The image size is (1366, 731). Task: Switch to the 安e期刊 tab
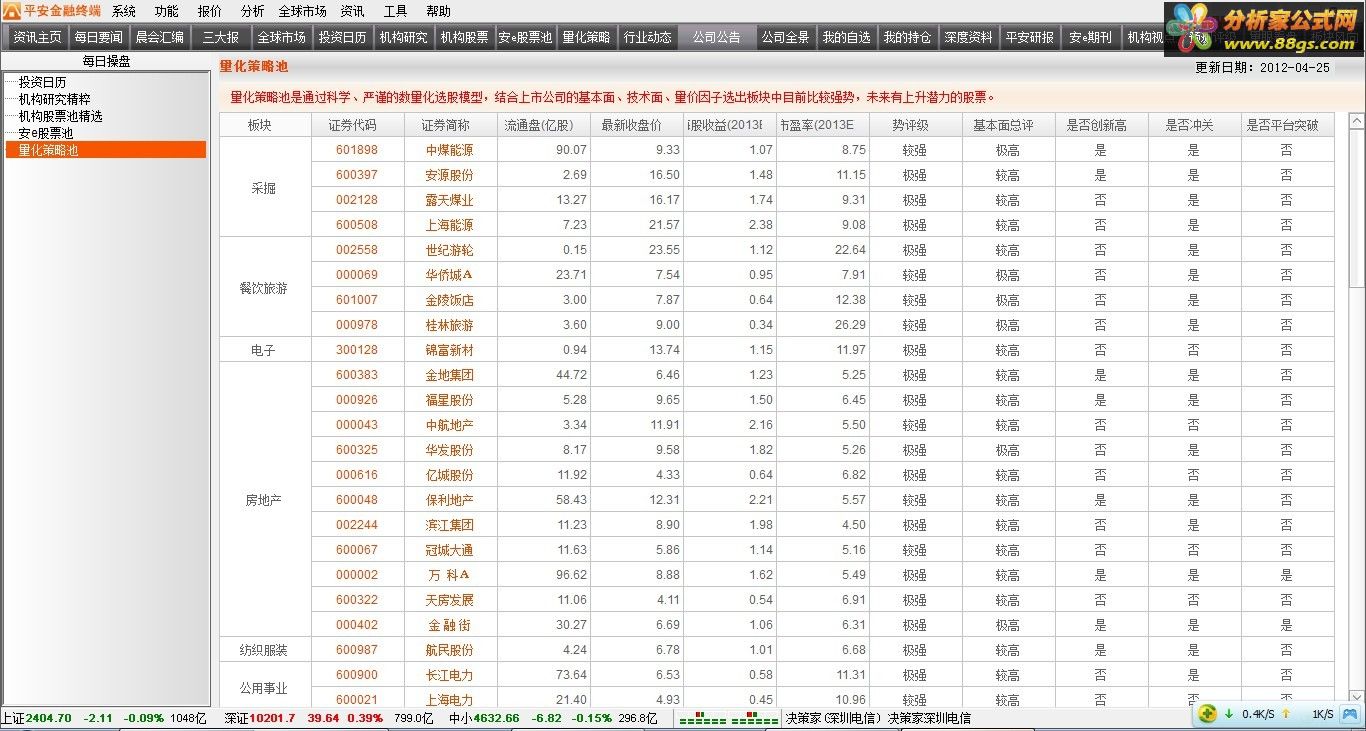pos(1090,37)
